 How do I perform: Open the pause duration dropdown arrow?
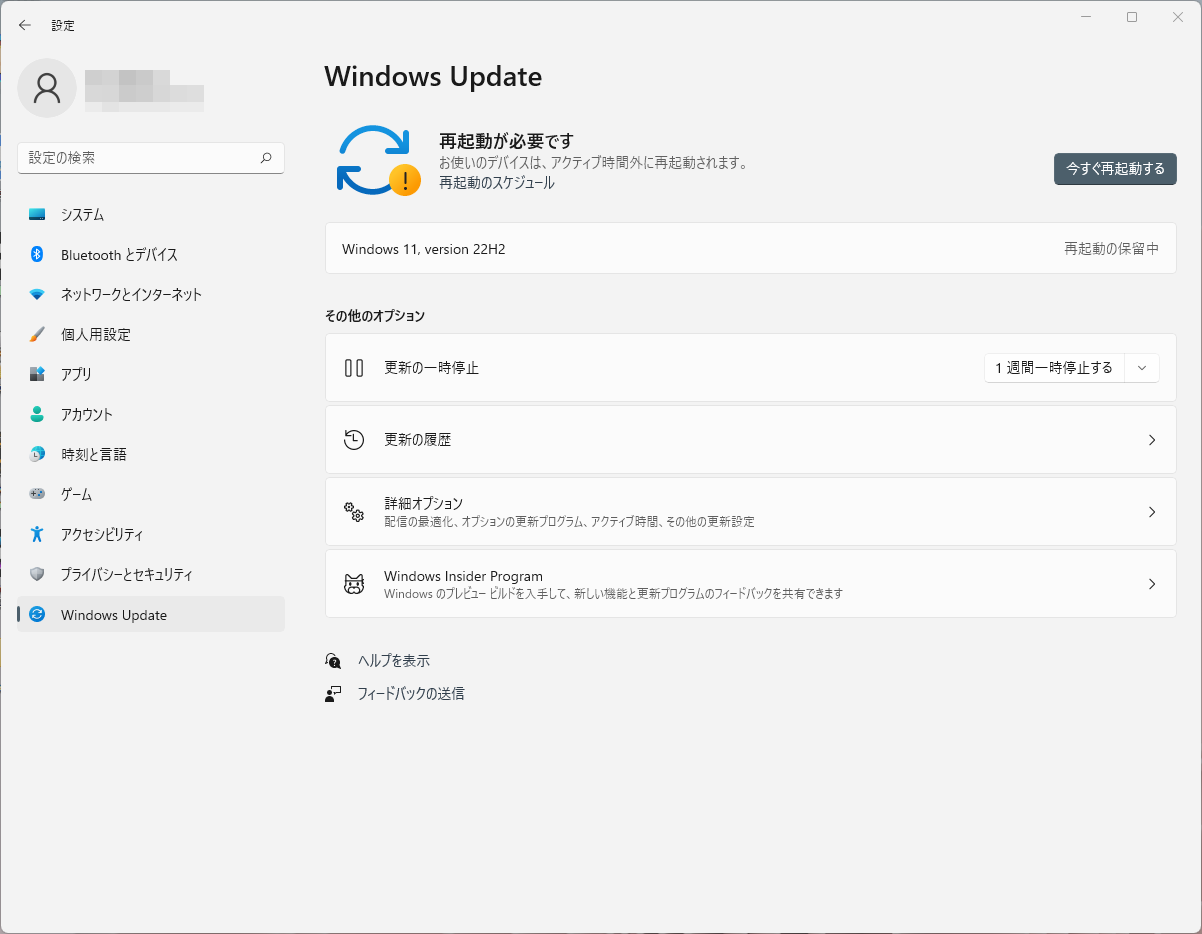(1142, 368)
